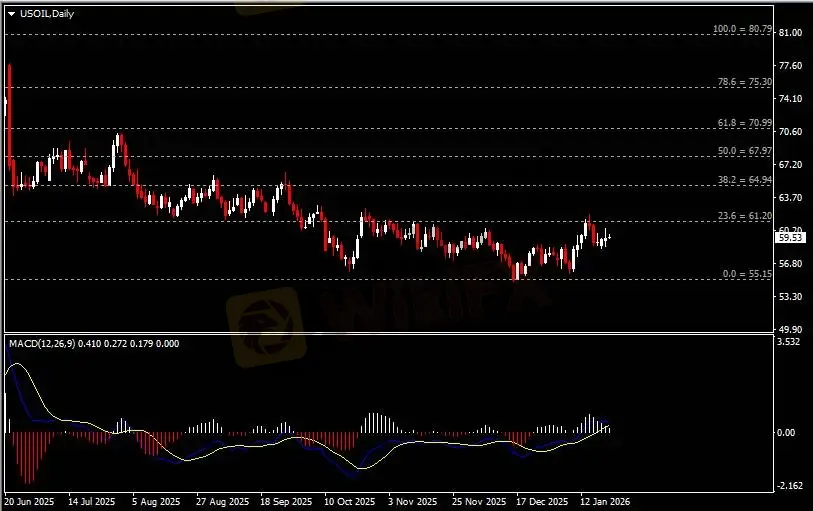Viewport: 813px width, 511px height.
Task: Click the 10 Oct 2025 date label
Action: coord(349,502)
